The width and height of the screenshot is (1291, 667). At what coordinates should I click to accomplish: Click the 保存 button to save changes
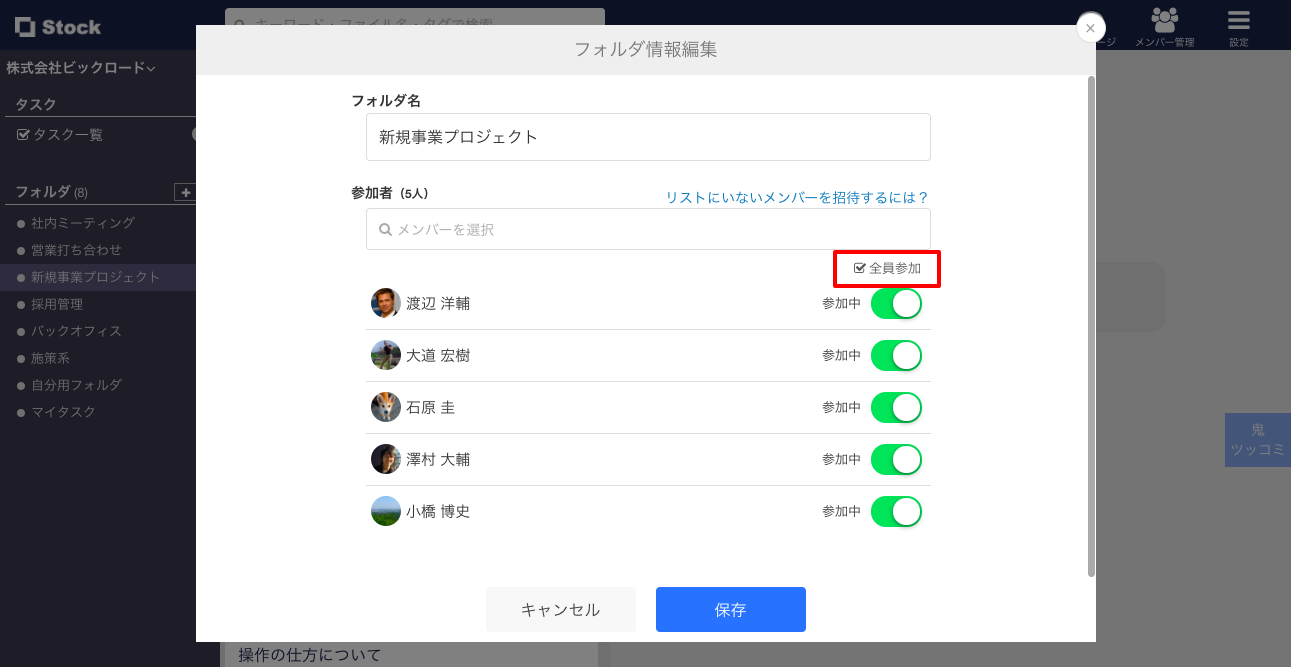[x=730, y=609]
